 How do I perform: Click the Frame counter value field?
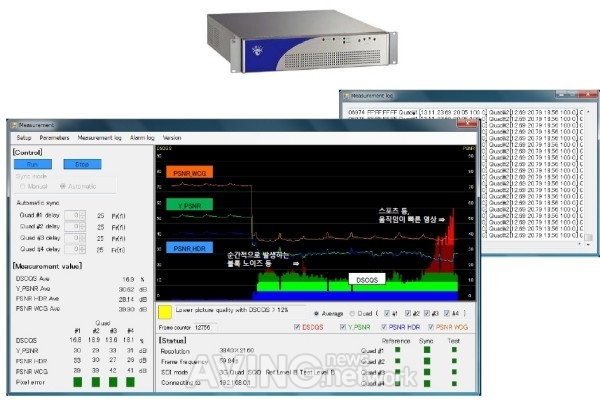click(x=204, y=328)
